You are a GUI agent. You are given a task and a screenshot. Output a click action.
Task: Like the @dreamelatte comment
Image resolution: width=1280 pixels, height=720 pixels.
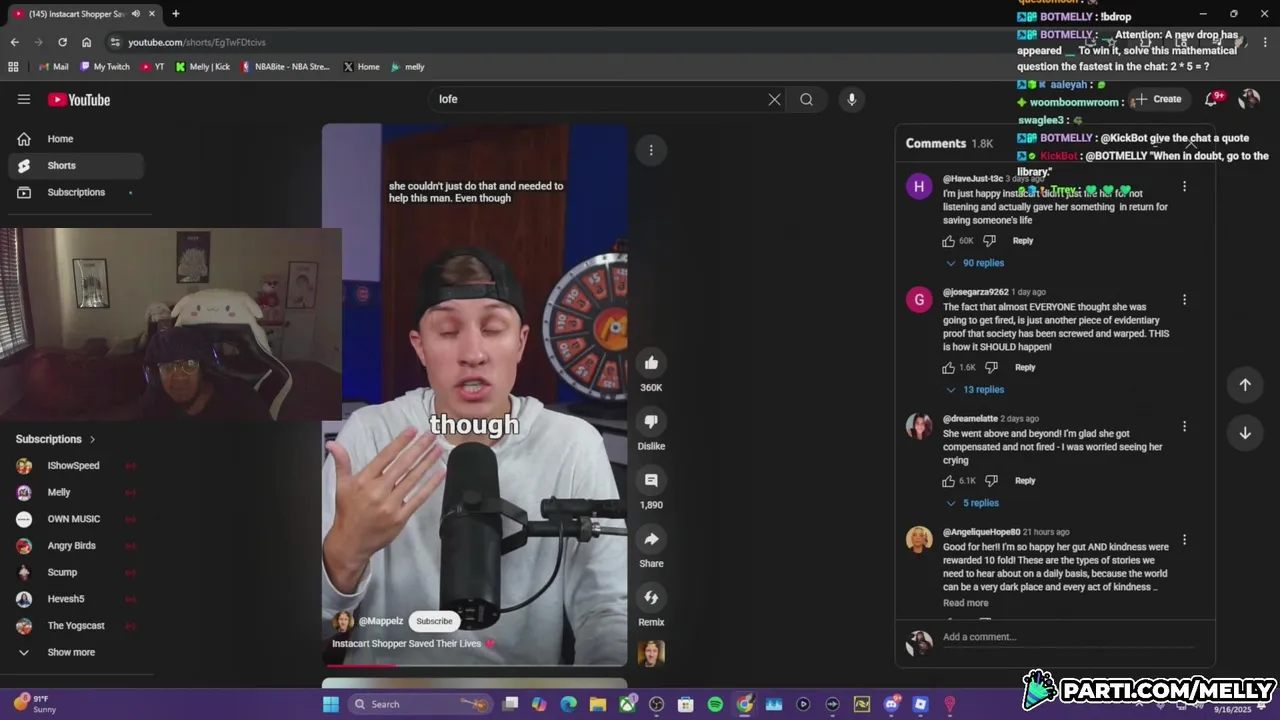949,481
